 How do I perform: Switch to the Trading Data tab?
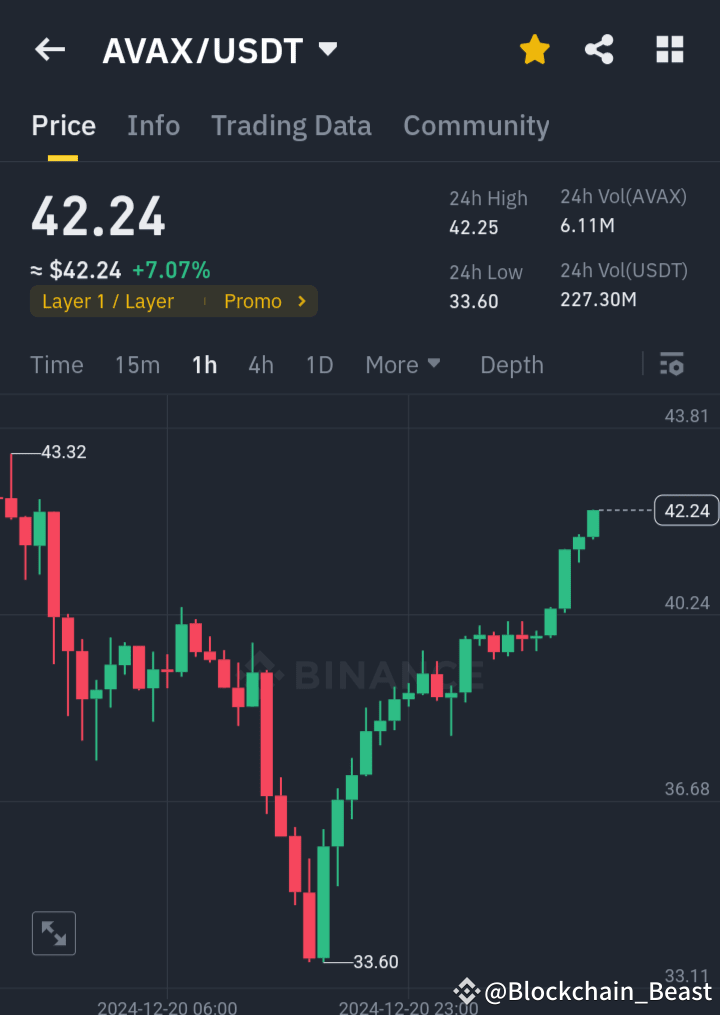pyautogui.click(x=291, y=126)
